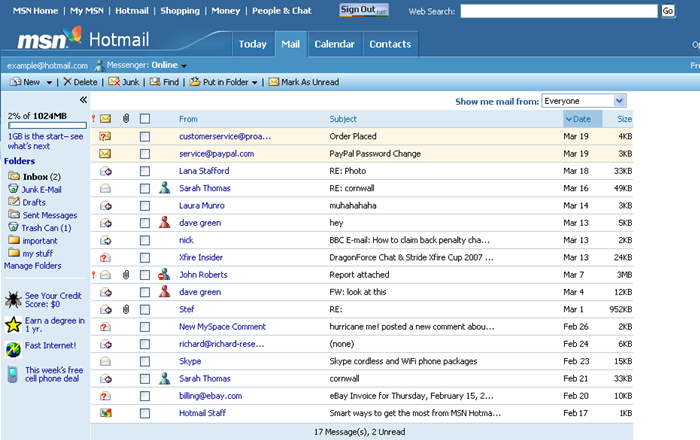Tick the checkbox for John Roberts email

click(145, 275)
